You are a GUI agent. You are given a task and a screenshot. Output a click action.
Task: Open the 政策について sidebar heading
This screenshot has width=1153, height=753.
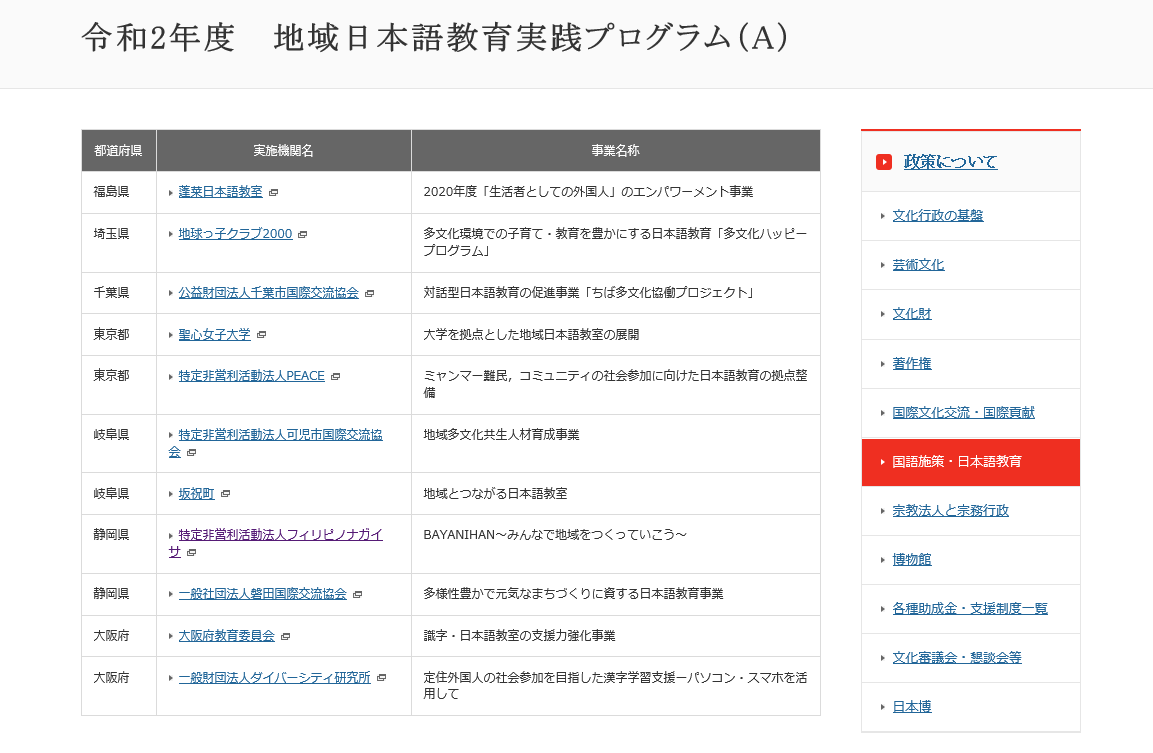(x=950, y=162)
